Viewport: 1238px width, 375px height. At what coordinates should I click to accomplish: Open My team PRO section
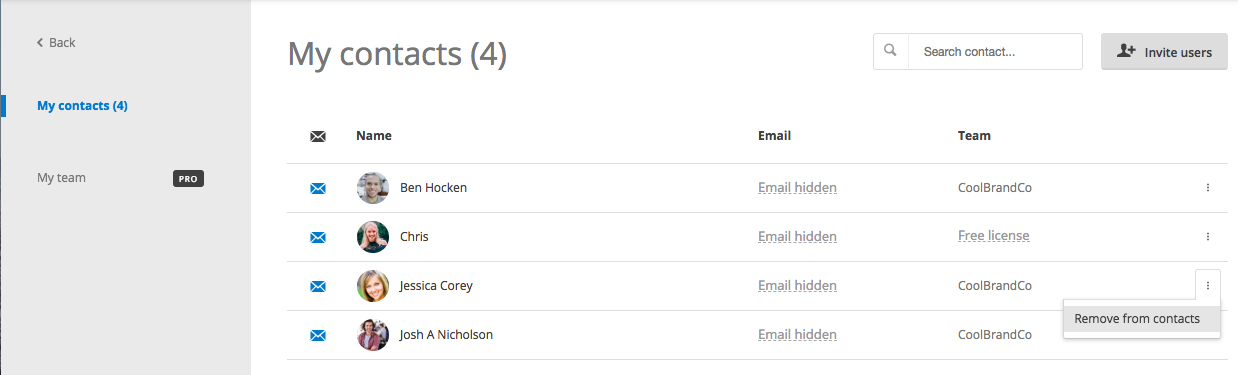120,178
